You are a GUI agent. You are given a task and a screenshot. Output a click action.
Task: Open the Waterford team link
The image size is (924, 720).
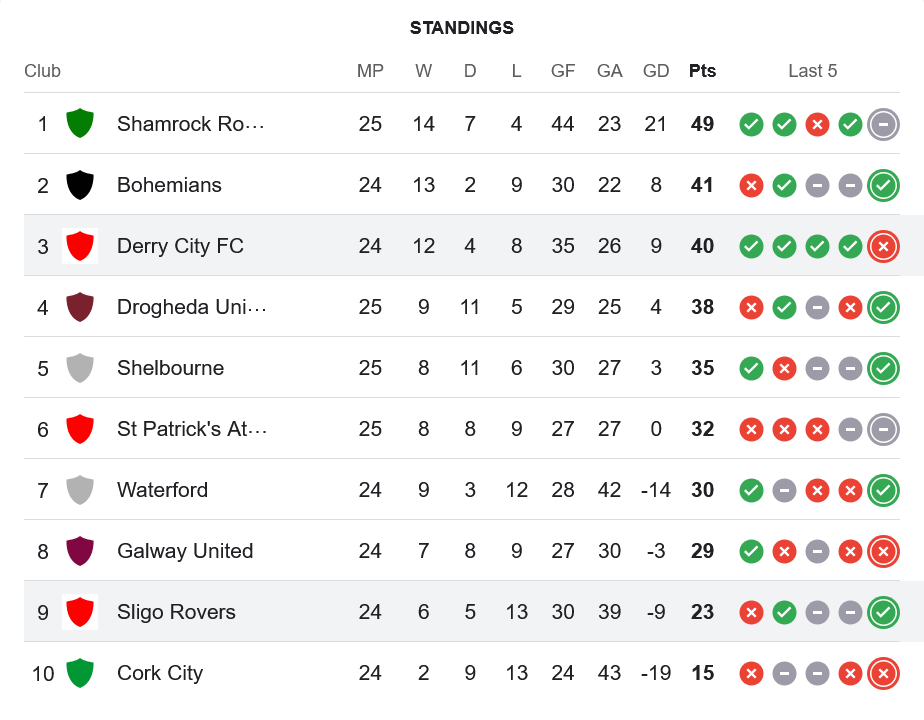click(162, 490)
